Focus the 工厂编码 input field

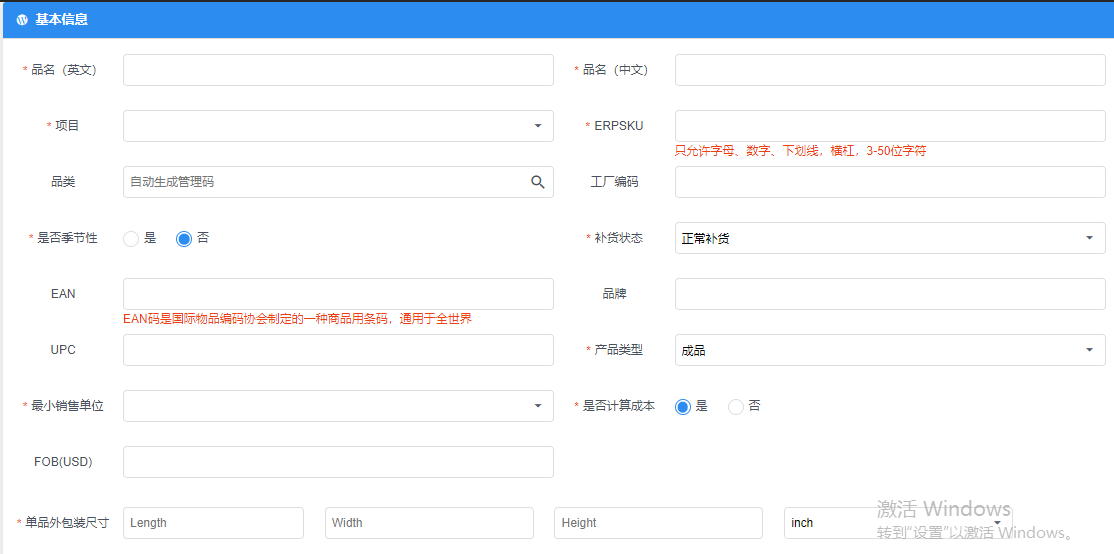click(x=890, y=182)
